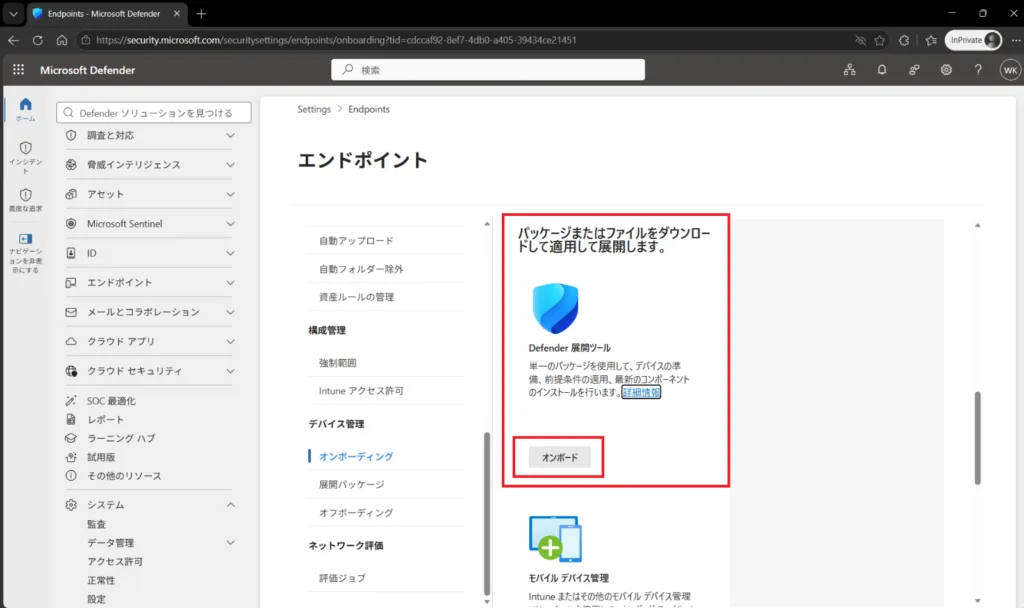The image size is (1024, 608).
Task: Click the tracking prevention eye icon
Action: pos(860,40)
